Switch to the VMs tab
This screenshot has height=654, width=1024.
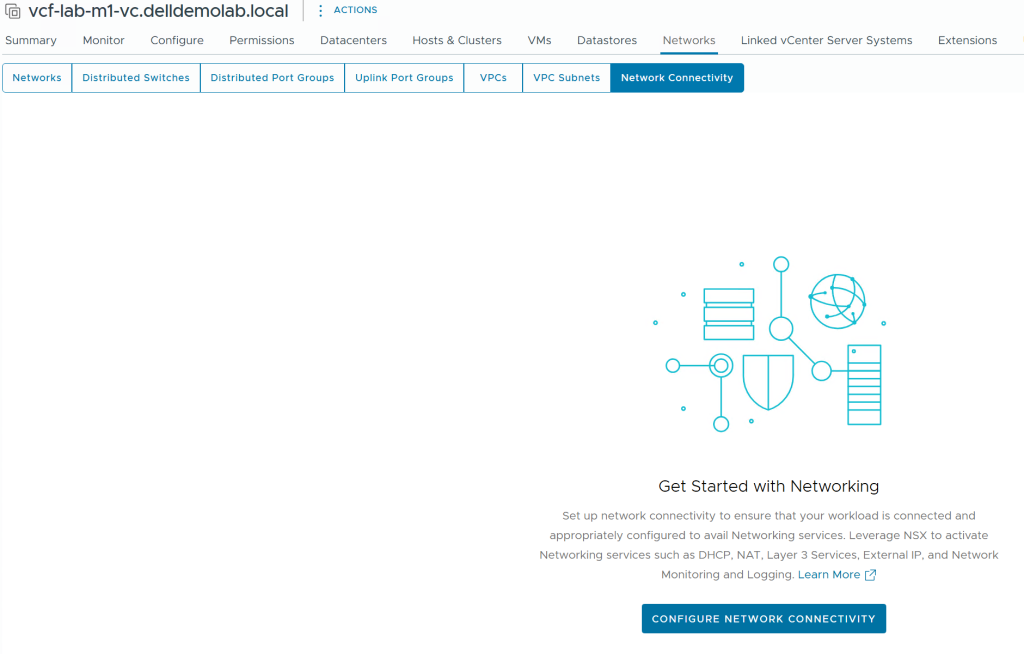click(539, 41)
